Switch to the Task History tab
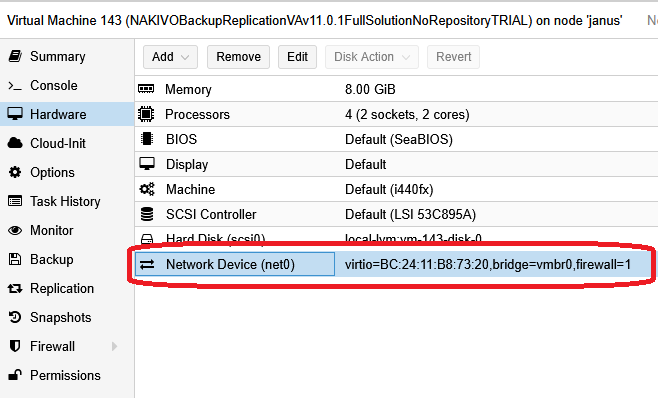This screenshot has width=658, height=398. 67,202
